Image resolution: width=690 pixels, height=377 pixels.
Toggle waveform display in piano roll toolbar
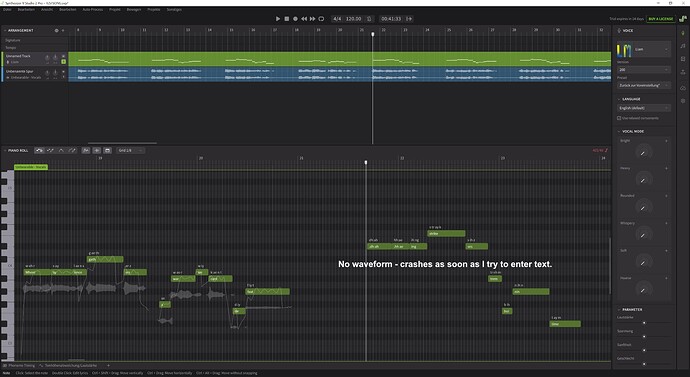pos(86,150)
